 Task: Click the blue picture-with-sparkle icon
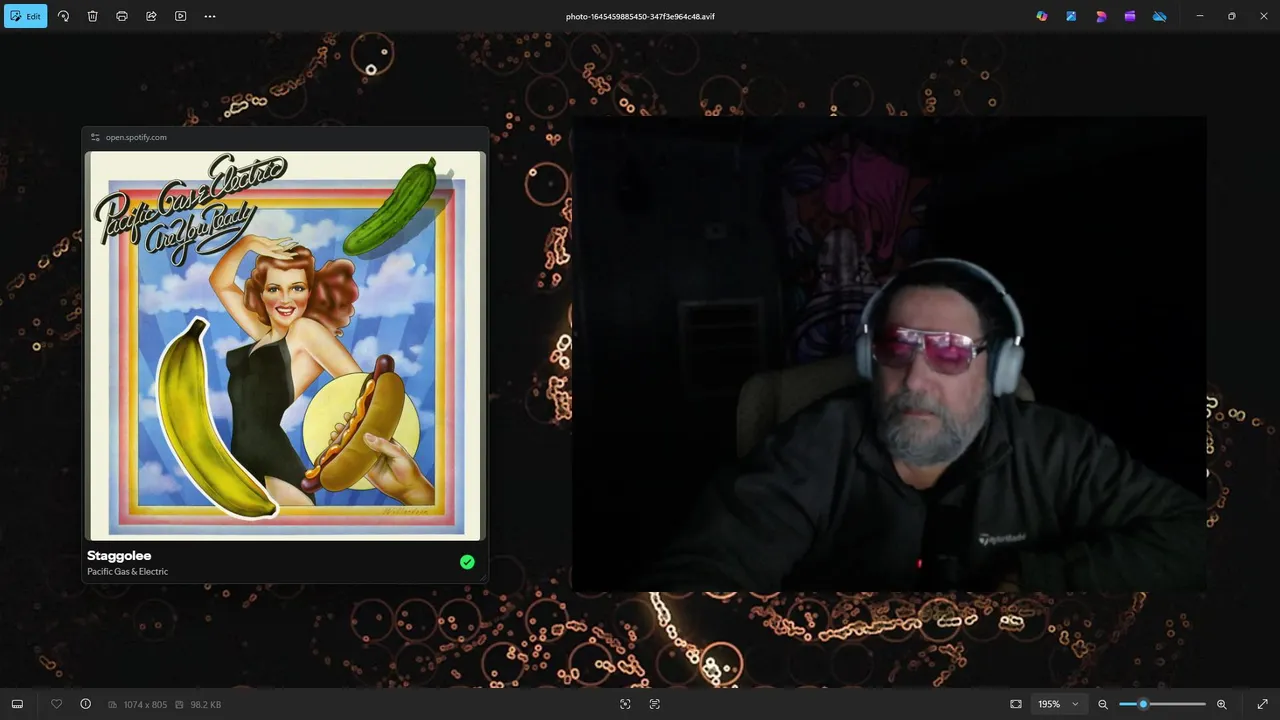point(1071,16)
